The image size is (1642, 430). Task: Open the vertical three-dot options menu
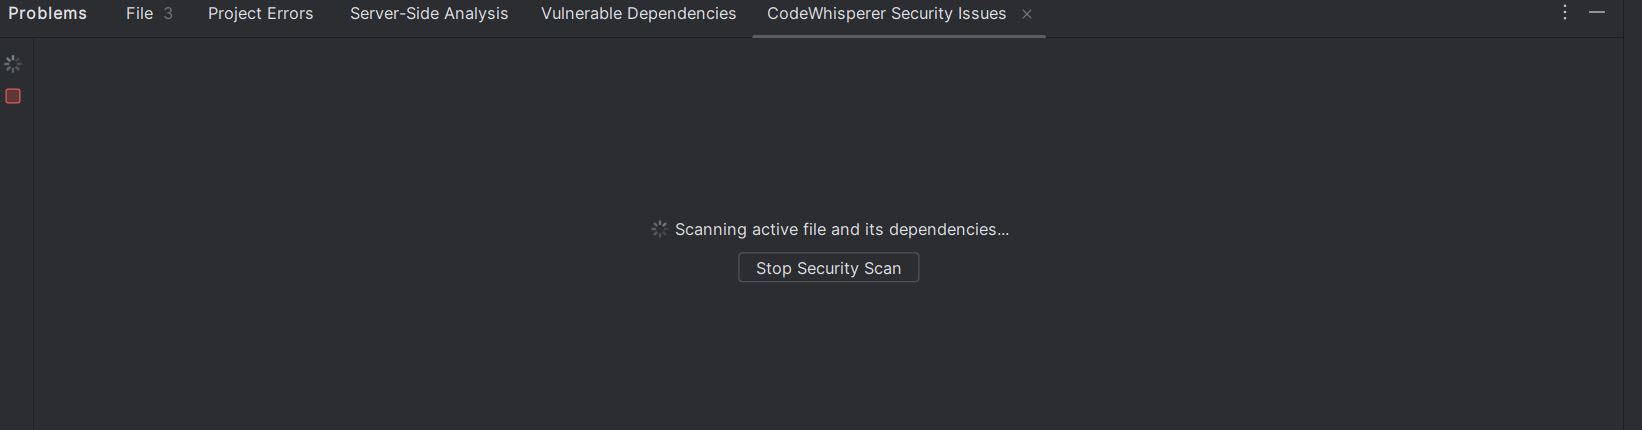coord(1565,13)
